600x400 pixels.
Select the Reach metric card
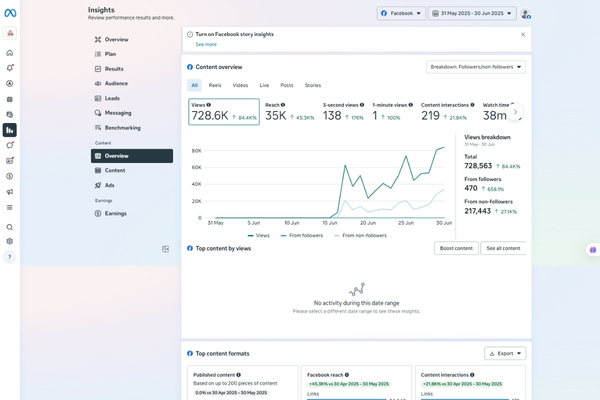(x=289, y=111)
